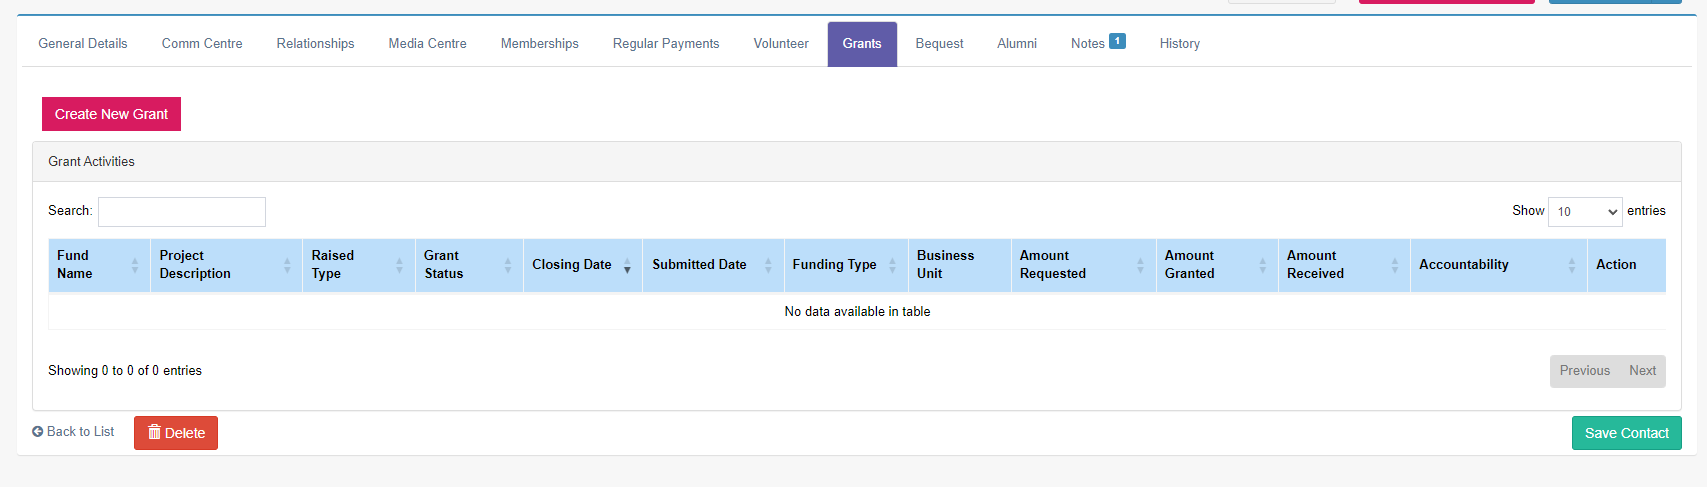Sort by Raised Type column
The width and height of the screenshot is (1707, 487).
coord(358,265)
